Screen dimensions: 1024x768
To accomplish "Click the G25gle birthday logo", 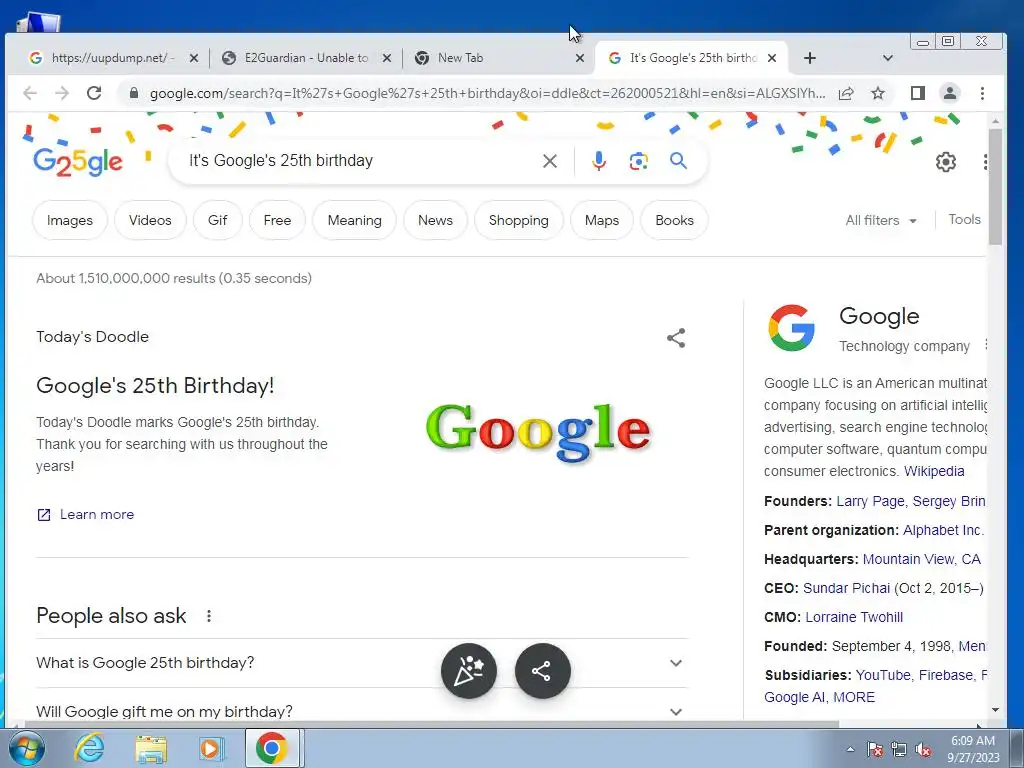I will (x=78, y=162).
